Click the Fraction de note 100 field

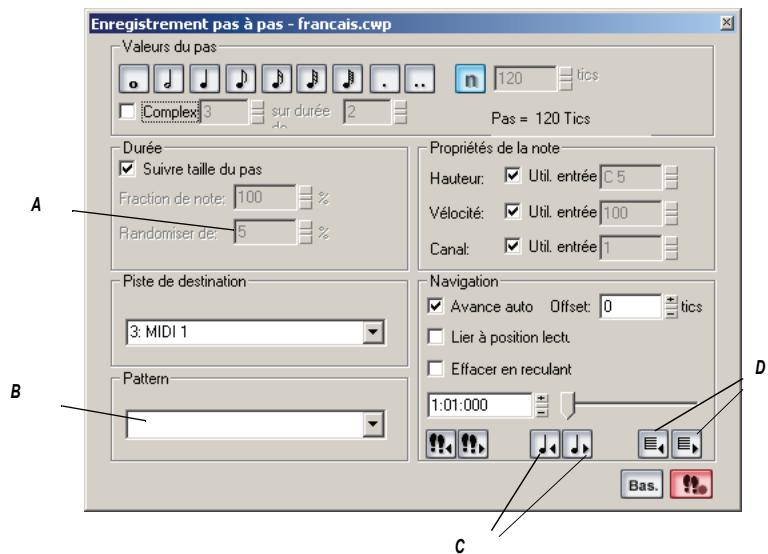265,197
